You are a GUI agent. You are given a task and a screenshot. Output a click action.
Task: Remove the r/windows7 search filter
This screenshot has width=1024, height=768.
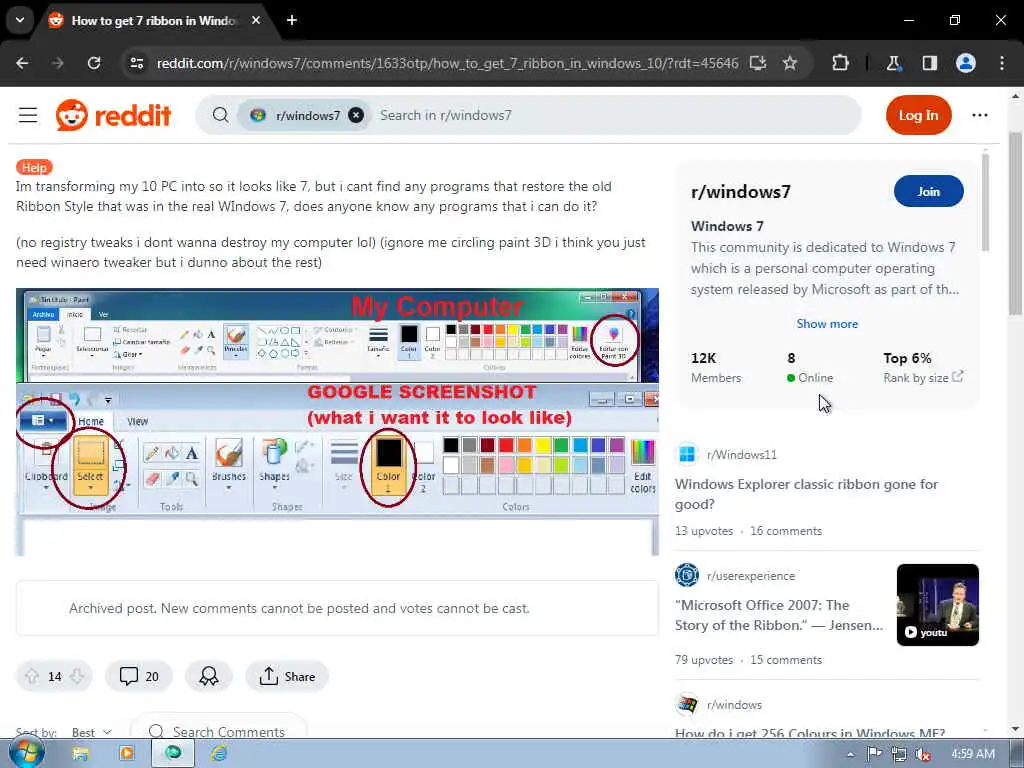tap(356, 116)
